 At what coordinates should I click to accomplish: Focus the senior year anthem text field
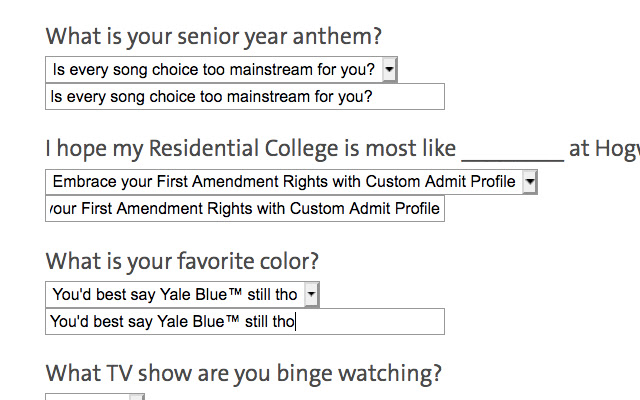tap(244, 97)
